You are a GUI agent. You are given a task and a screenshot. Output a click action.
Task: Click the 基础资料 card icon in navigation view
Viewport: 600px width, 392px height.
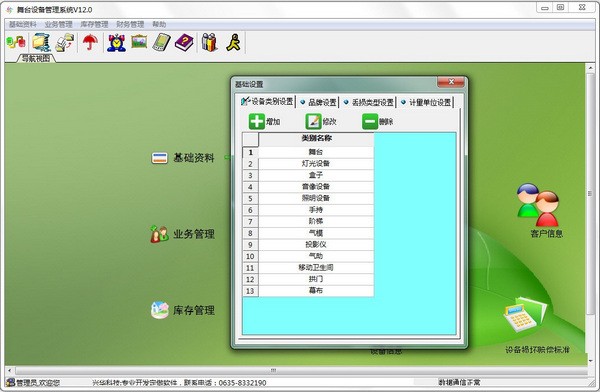(160, 158)
